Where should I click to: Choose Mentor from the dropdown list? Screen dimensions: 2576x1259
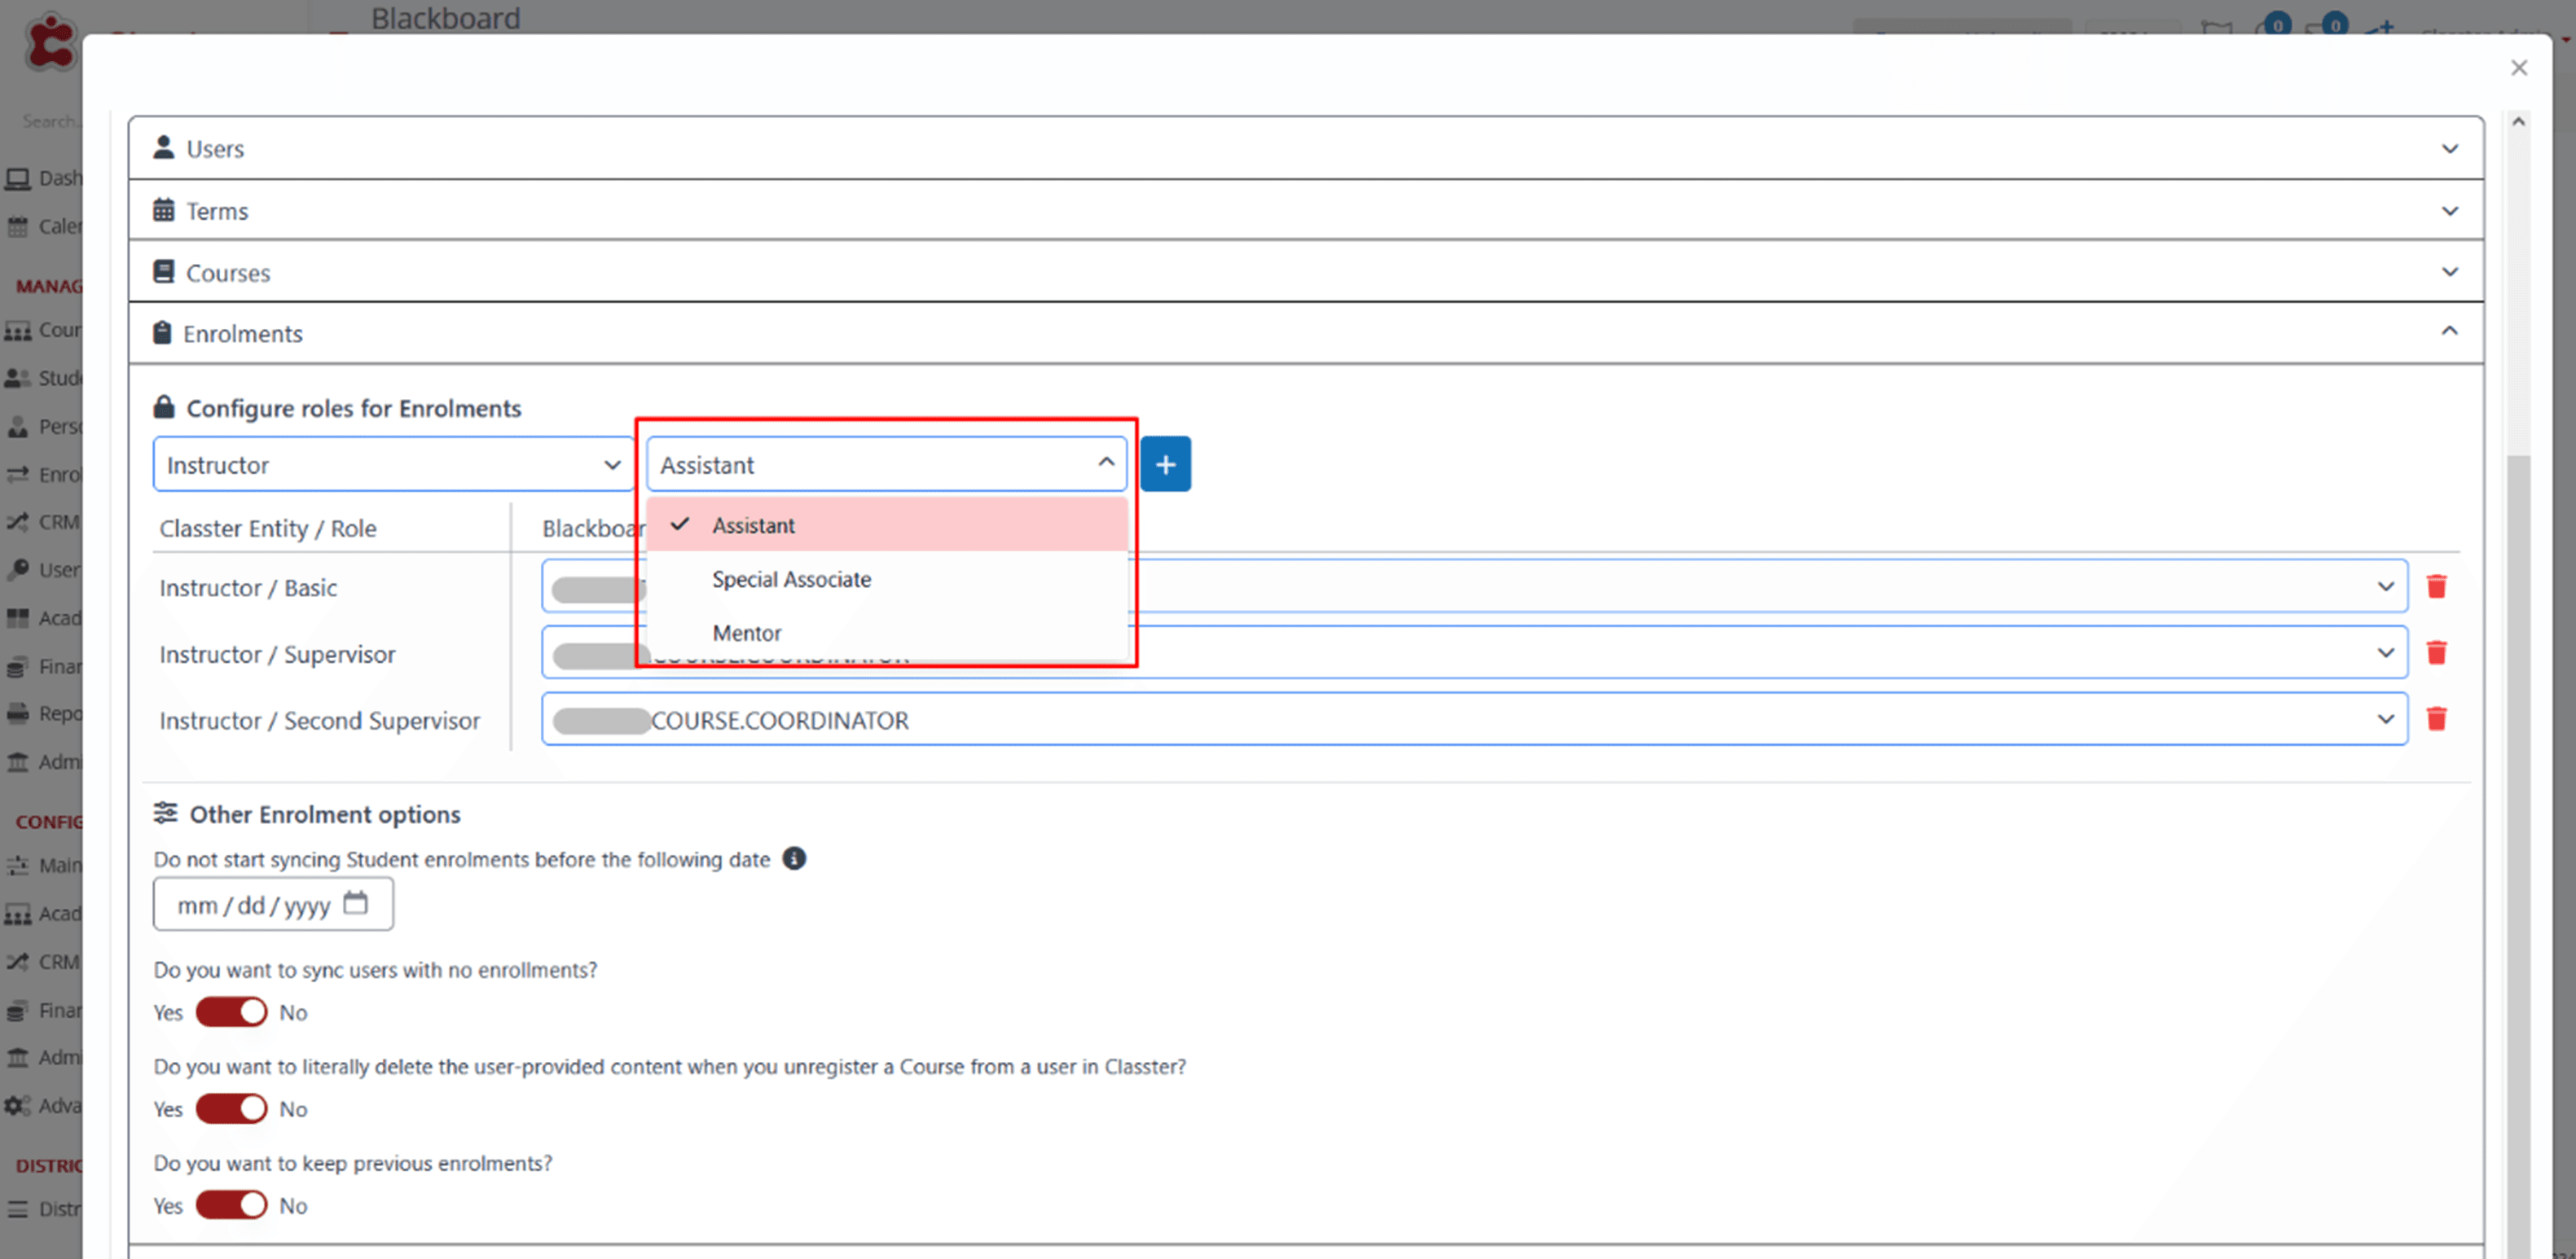point(887,633)
